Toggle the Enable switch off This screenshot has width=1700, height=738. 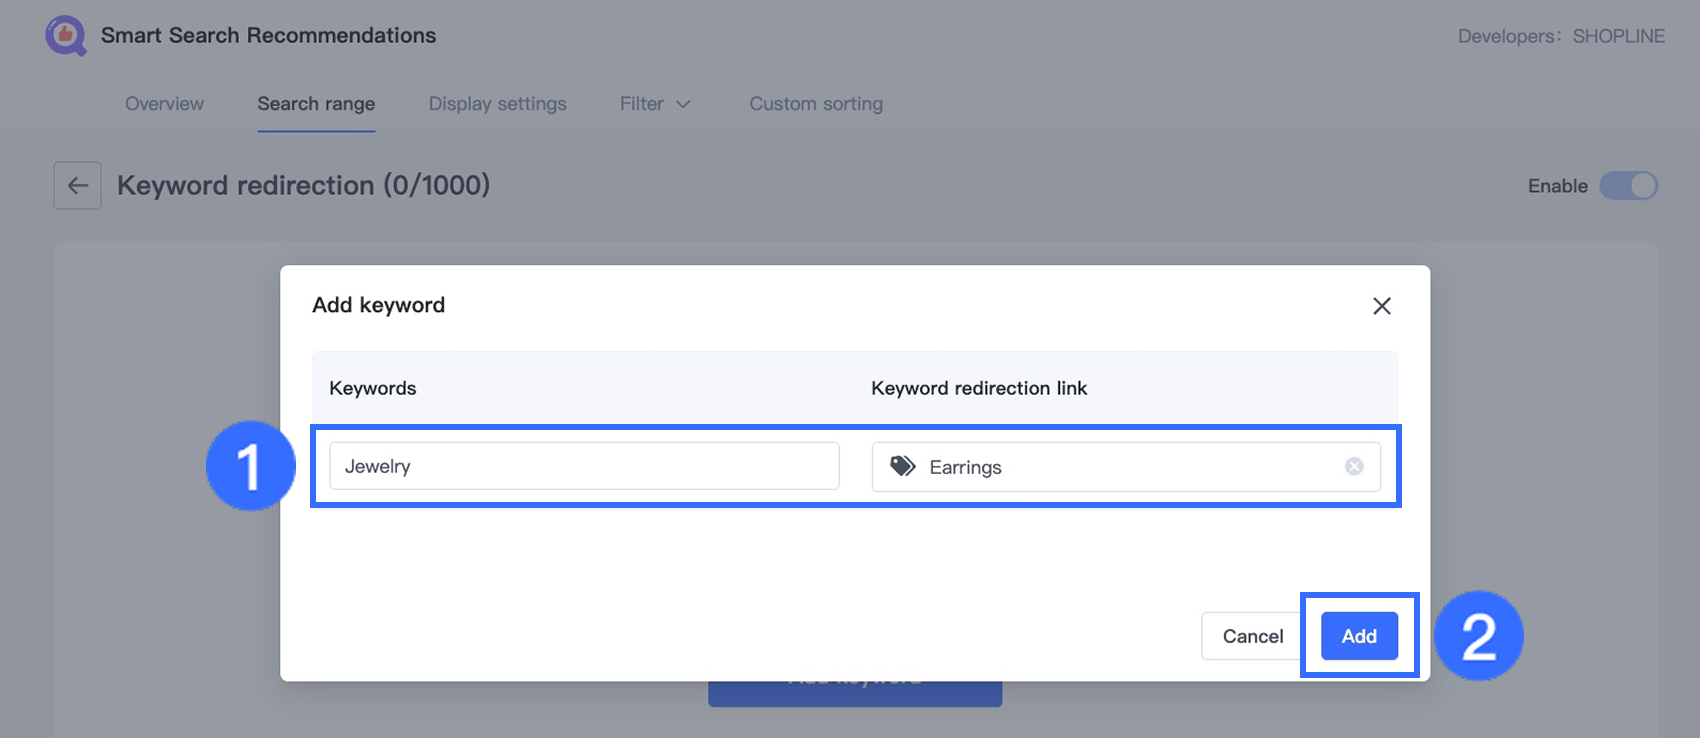pos(1628,186)
